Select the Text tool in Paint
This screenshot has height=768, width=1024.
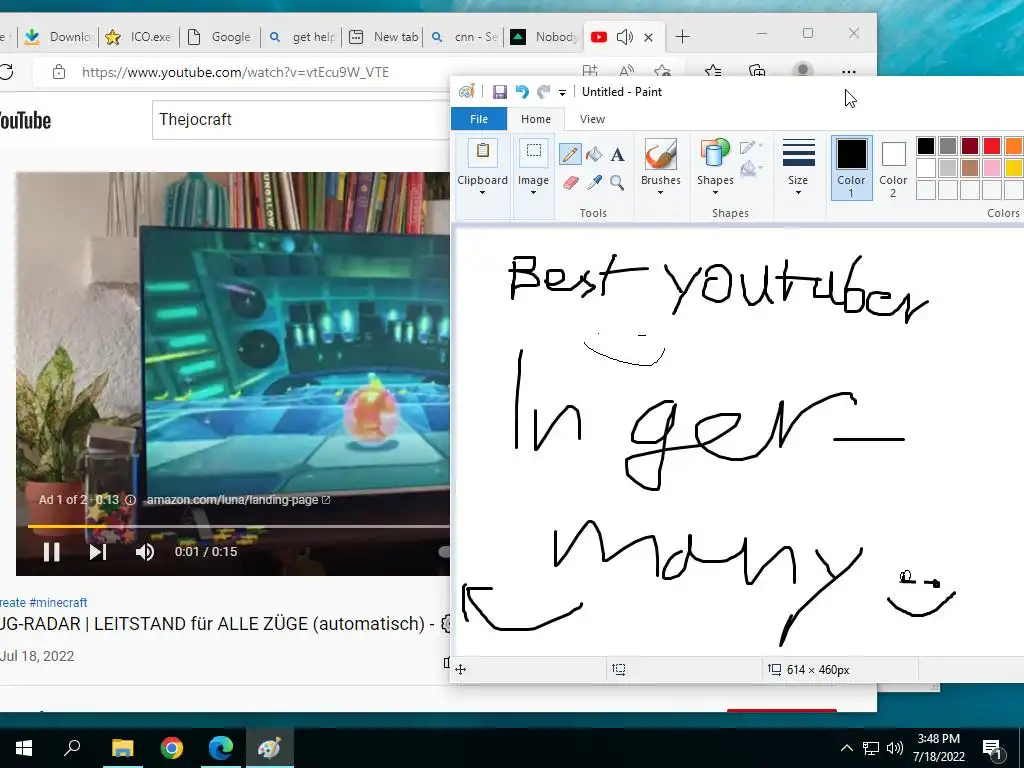(x=617, y=155)
